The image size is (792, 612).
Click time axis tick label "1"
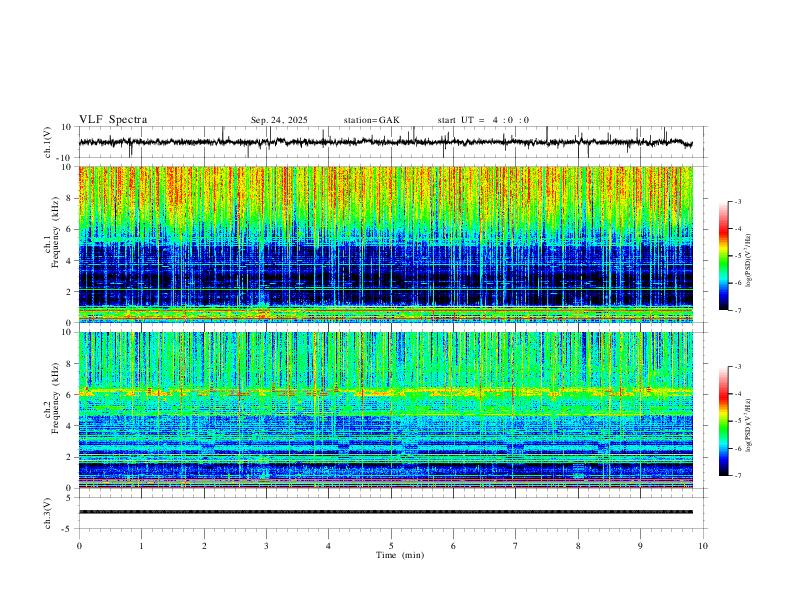click(x=141, y=546)
